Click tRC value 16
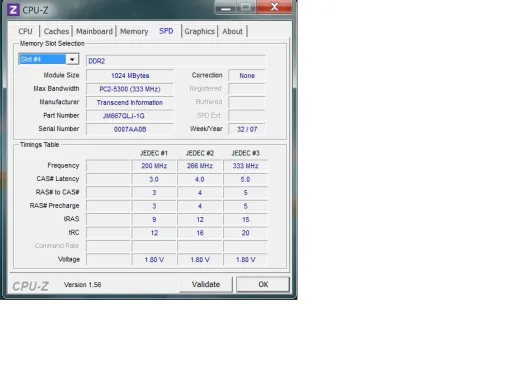512x384 pixels. click(x=200, y=233)
